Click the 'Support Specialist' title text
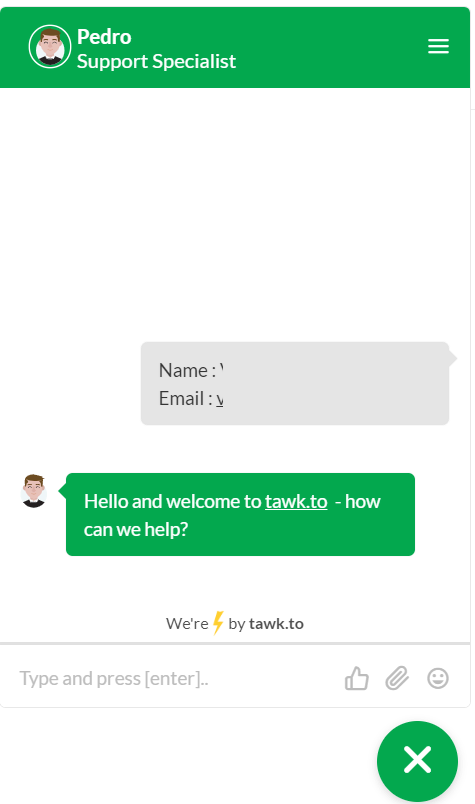475x804 pixels. pos(156,62)
